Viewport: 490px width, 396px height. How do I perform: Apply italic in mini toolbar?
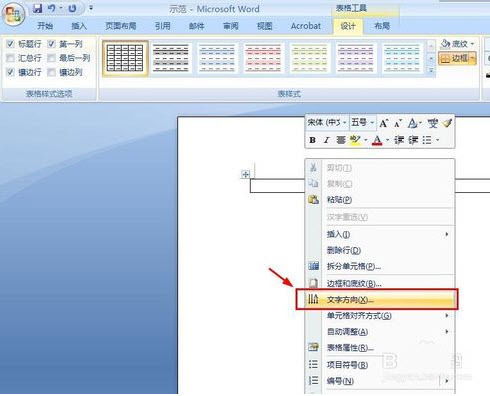[x=326, y=140]
